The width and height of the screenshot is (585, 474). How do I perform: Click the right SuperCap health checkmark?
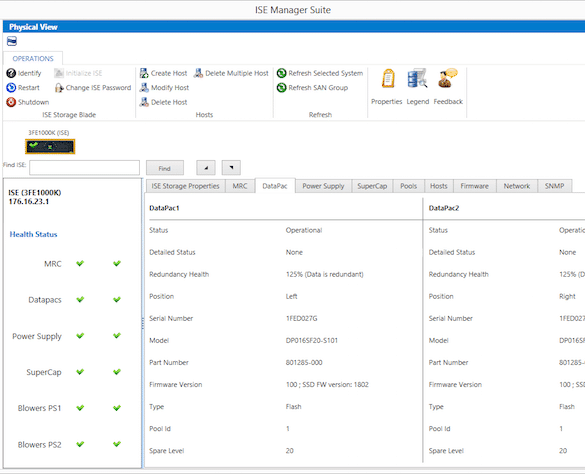[x=117, y=372]
